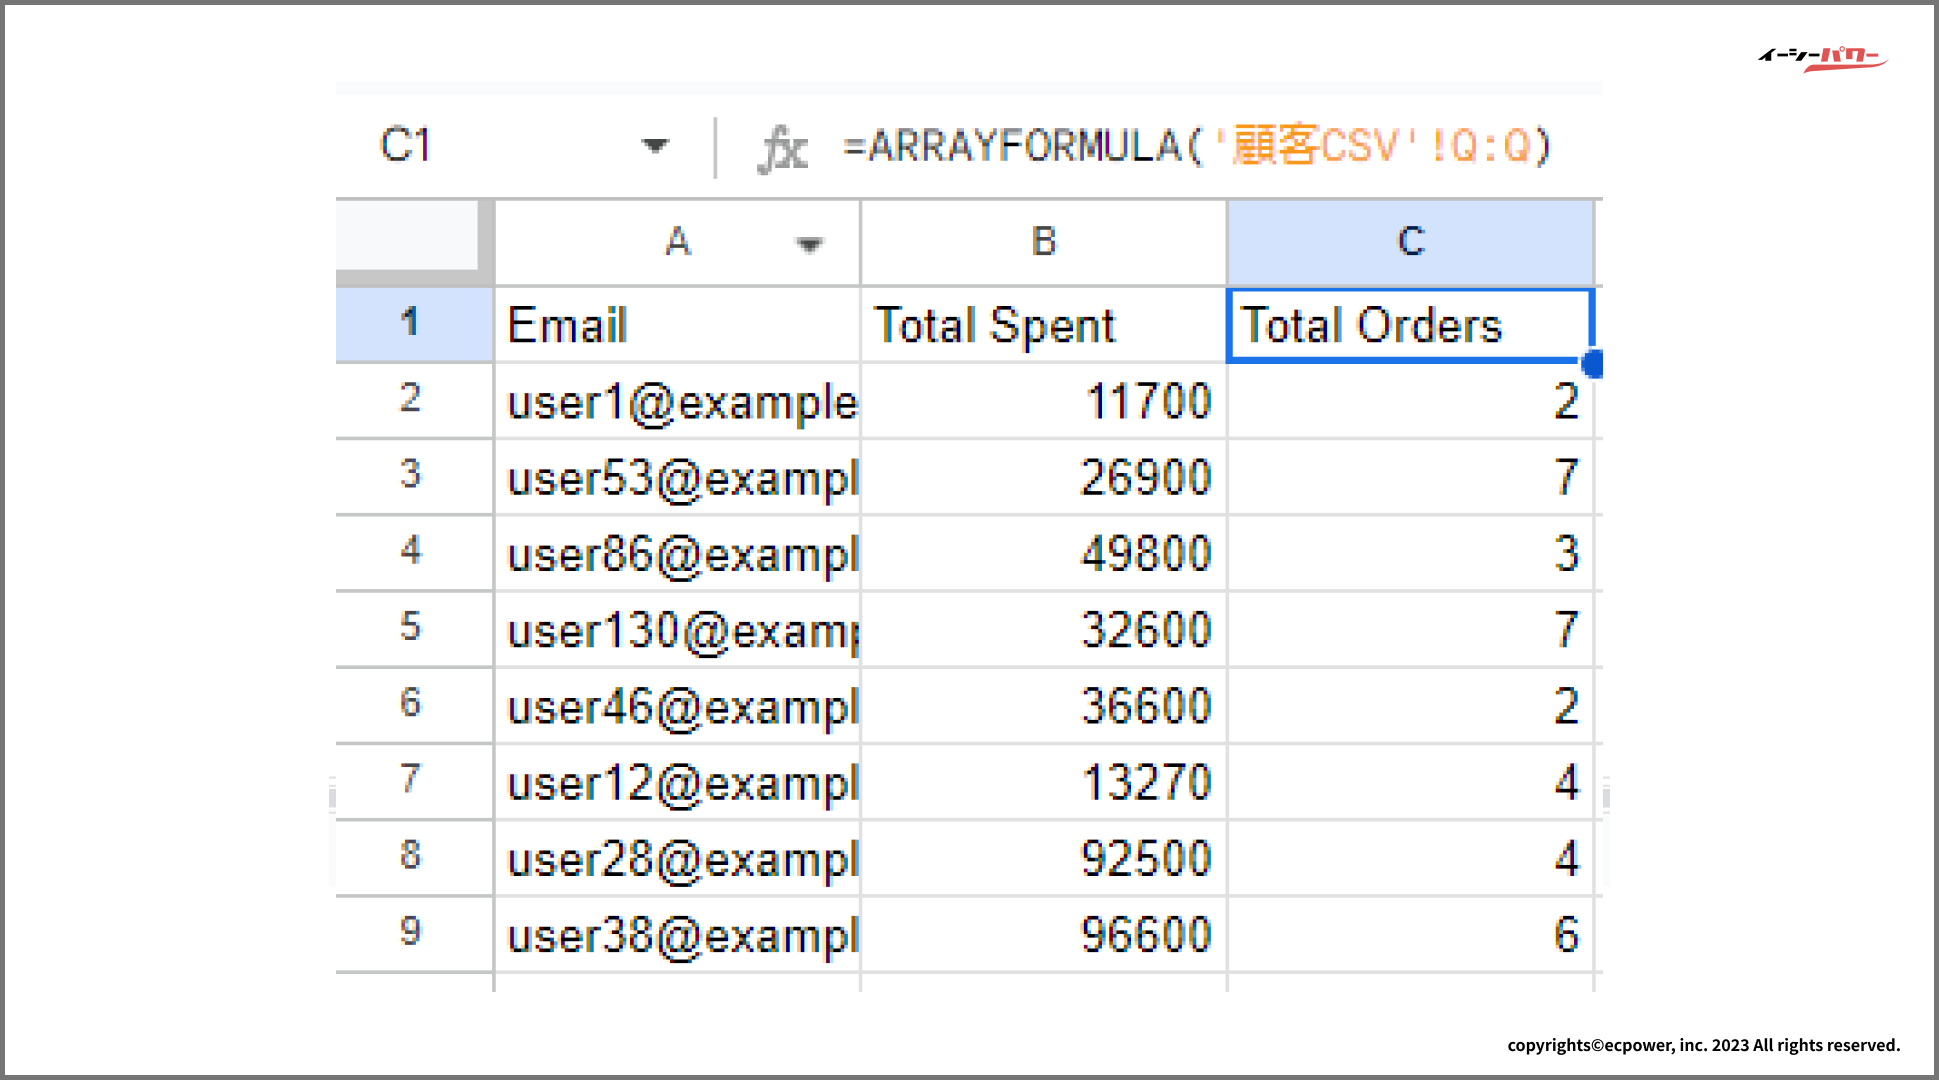The image size is (1939, 1080).
Task: Select cell with user53@example email
Action: click(677, 477)
